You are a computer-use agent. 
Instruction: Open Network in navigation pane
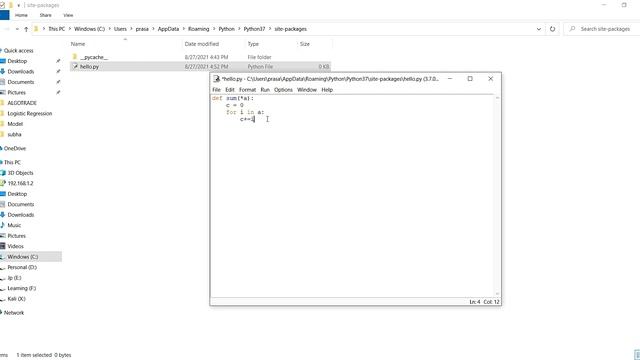tap(14, 313)
